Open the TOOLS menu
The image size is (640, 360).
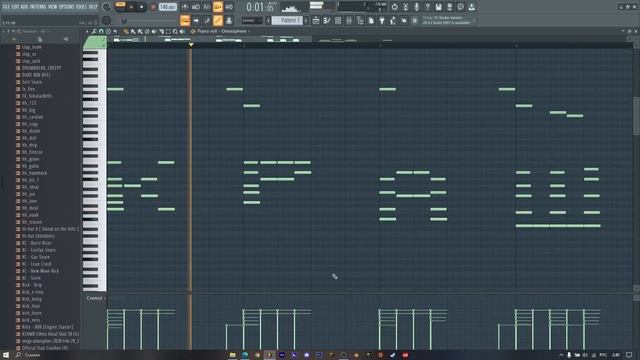pos(82,7)
